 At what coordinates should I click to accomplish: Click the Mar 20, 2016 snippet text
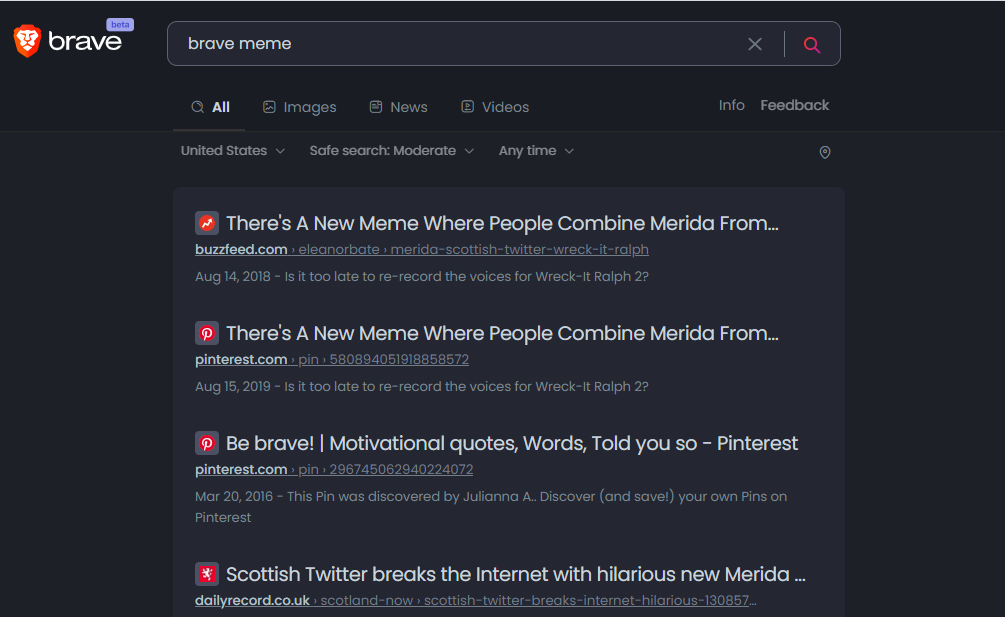tap(491, 507)
